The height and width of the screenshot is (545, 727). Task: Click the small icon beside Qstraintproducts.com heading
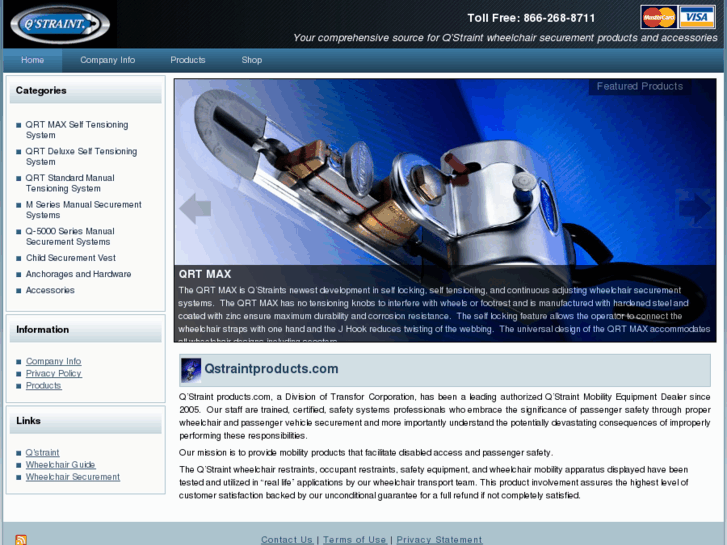pos(191,370)
